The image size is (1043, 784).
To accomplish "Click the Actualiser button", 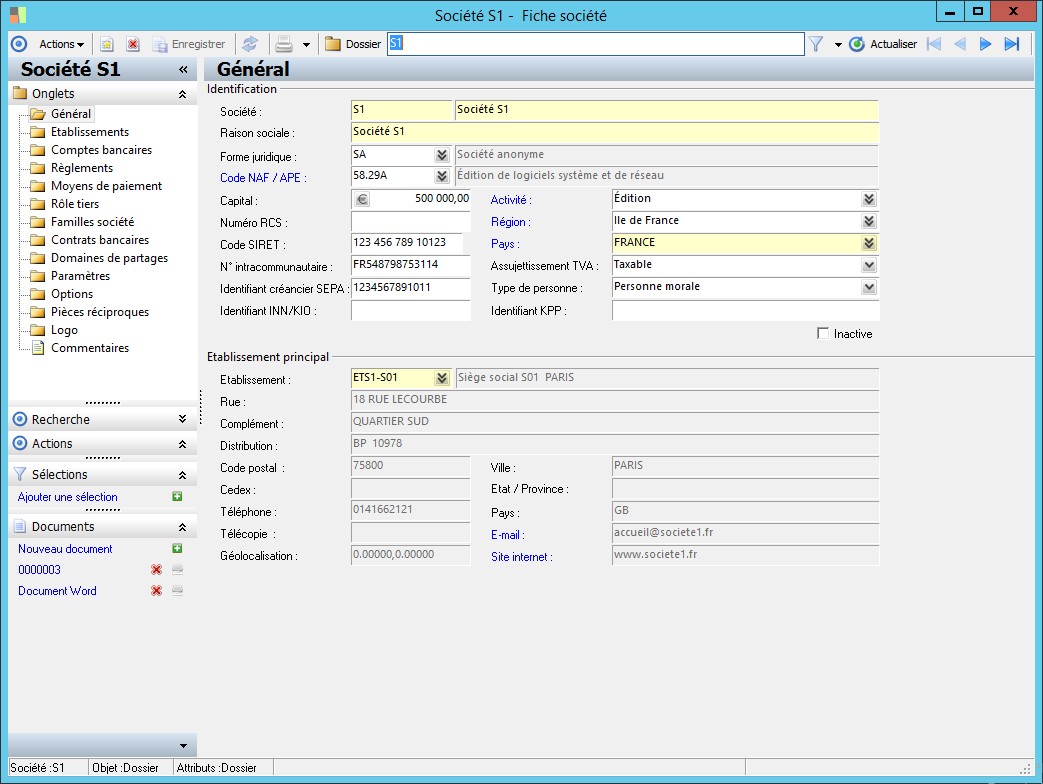I will 883,44.
